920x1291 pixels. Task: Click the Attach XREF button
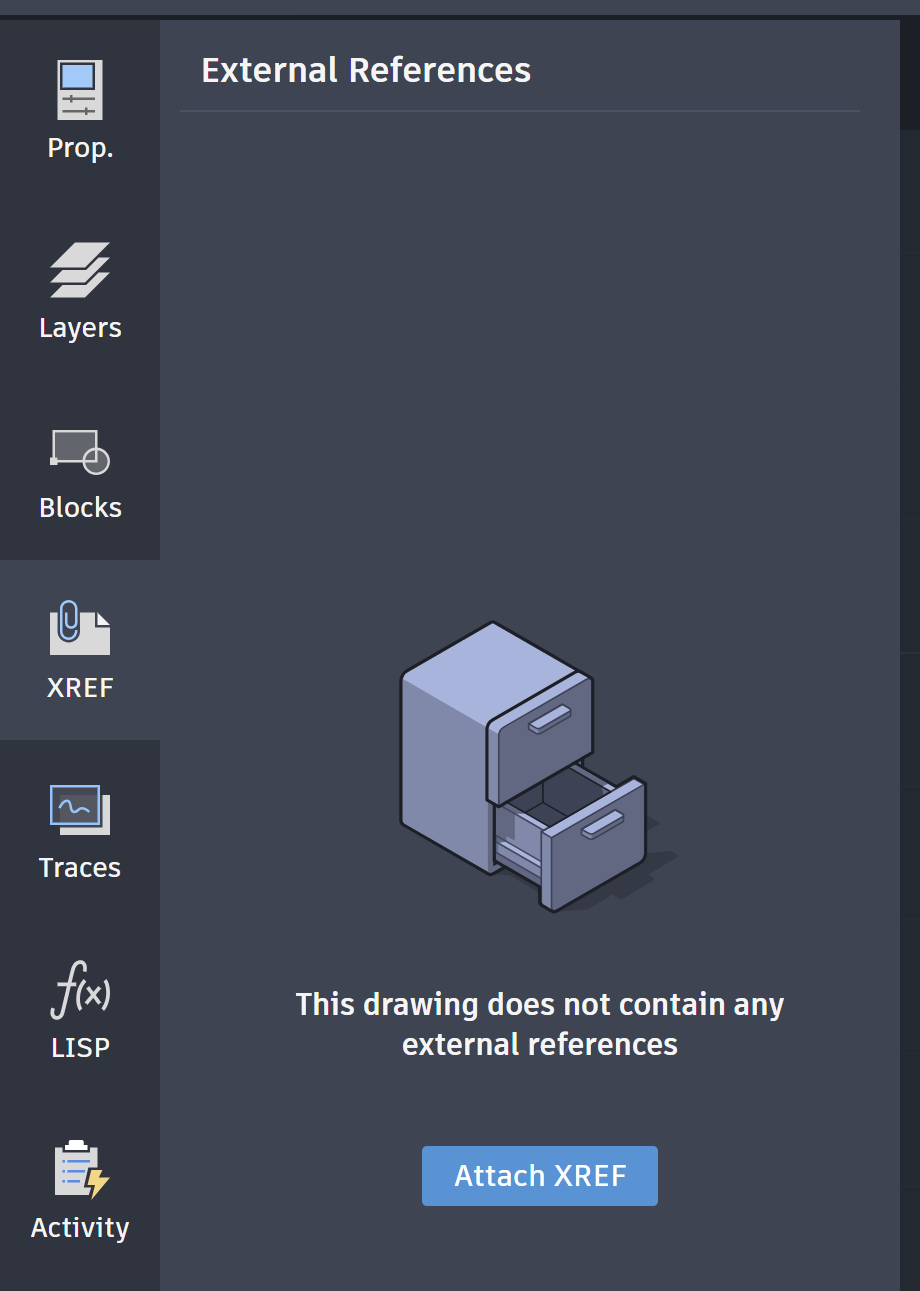pos(540,1176)
